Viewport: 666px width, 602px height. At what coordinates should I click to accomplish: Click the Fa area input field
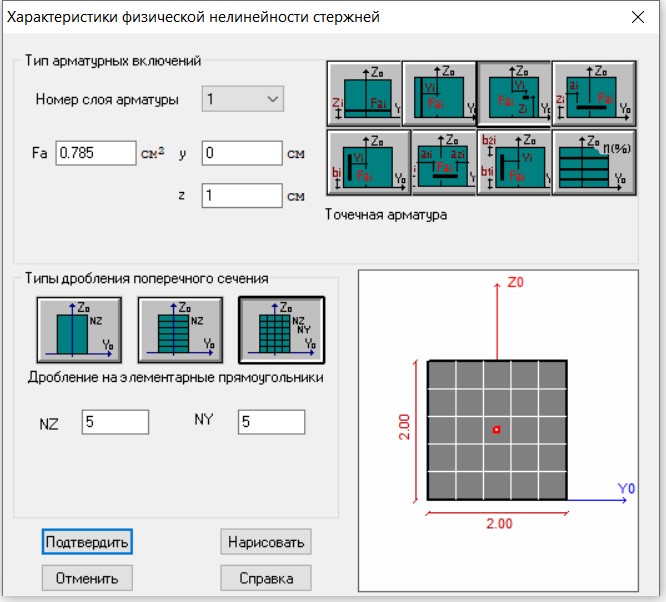[x=96, y=153]
